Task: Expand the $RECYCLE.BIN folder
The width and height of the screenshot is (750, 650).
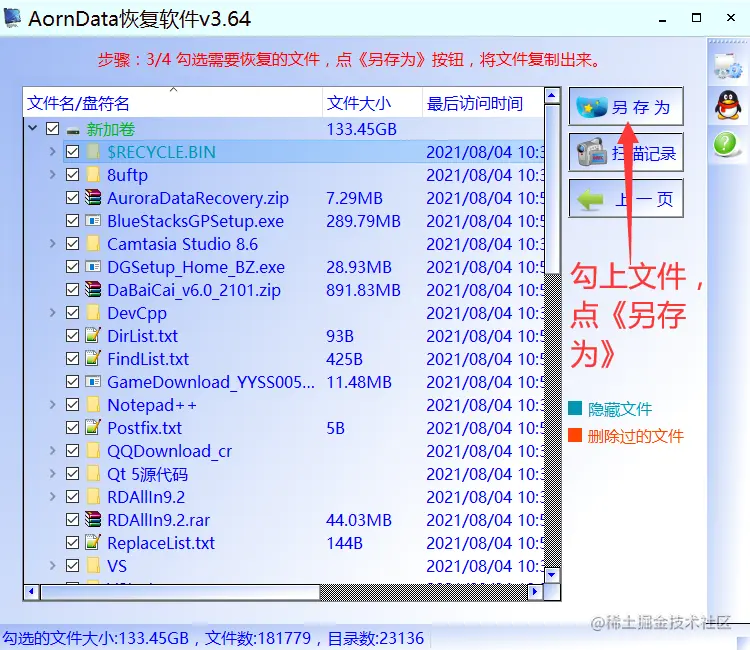Action: 53,152
